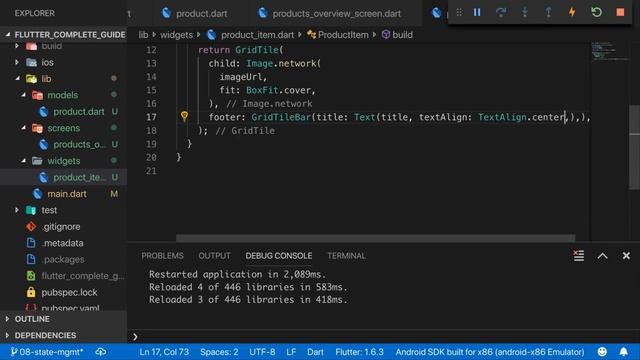Restart debugging with green arrow icon

pos(596,13)
